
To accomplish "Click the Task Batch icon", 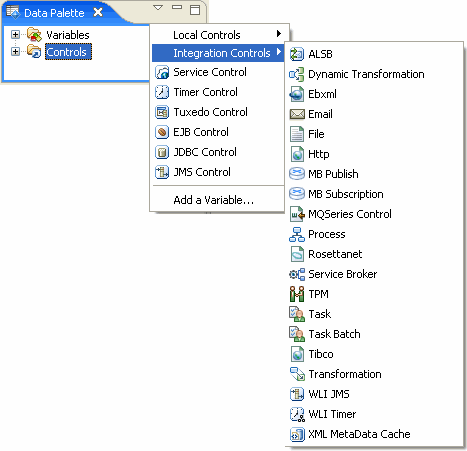I will point(297,334).
